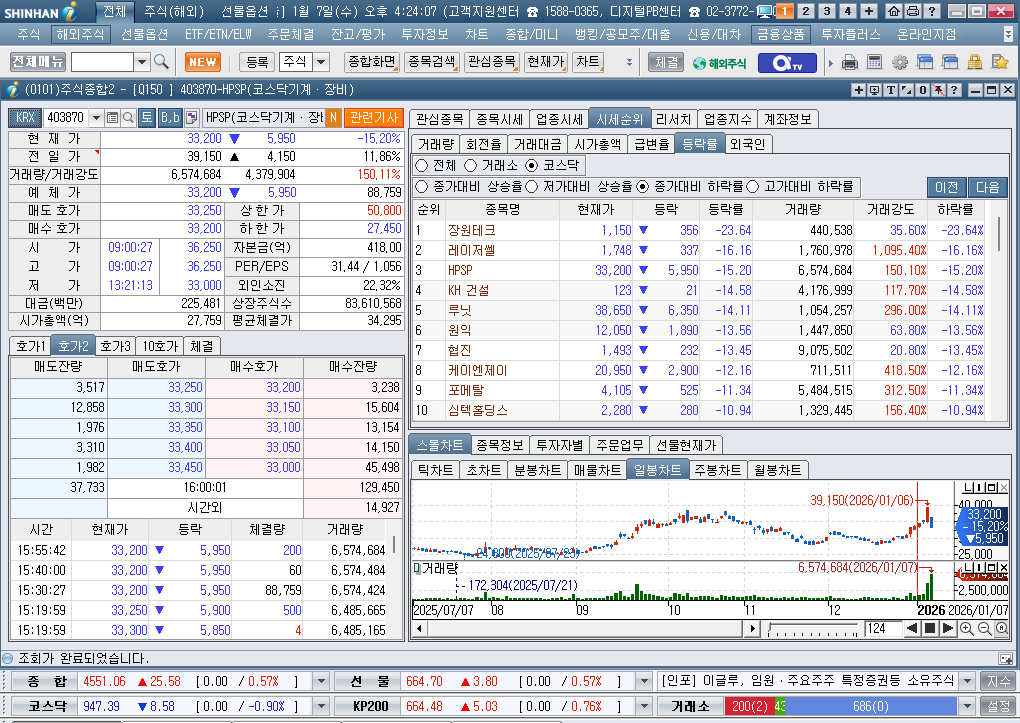Click the chart horizontal scrollbar right arrow

tap(753, 629)
